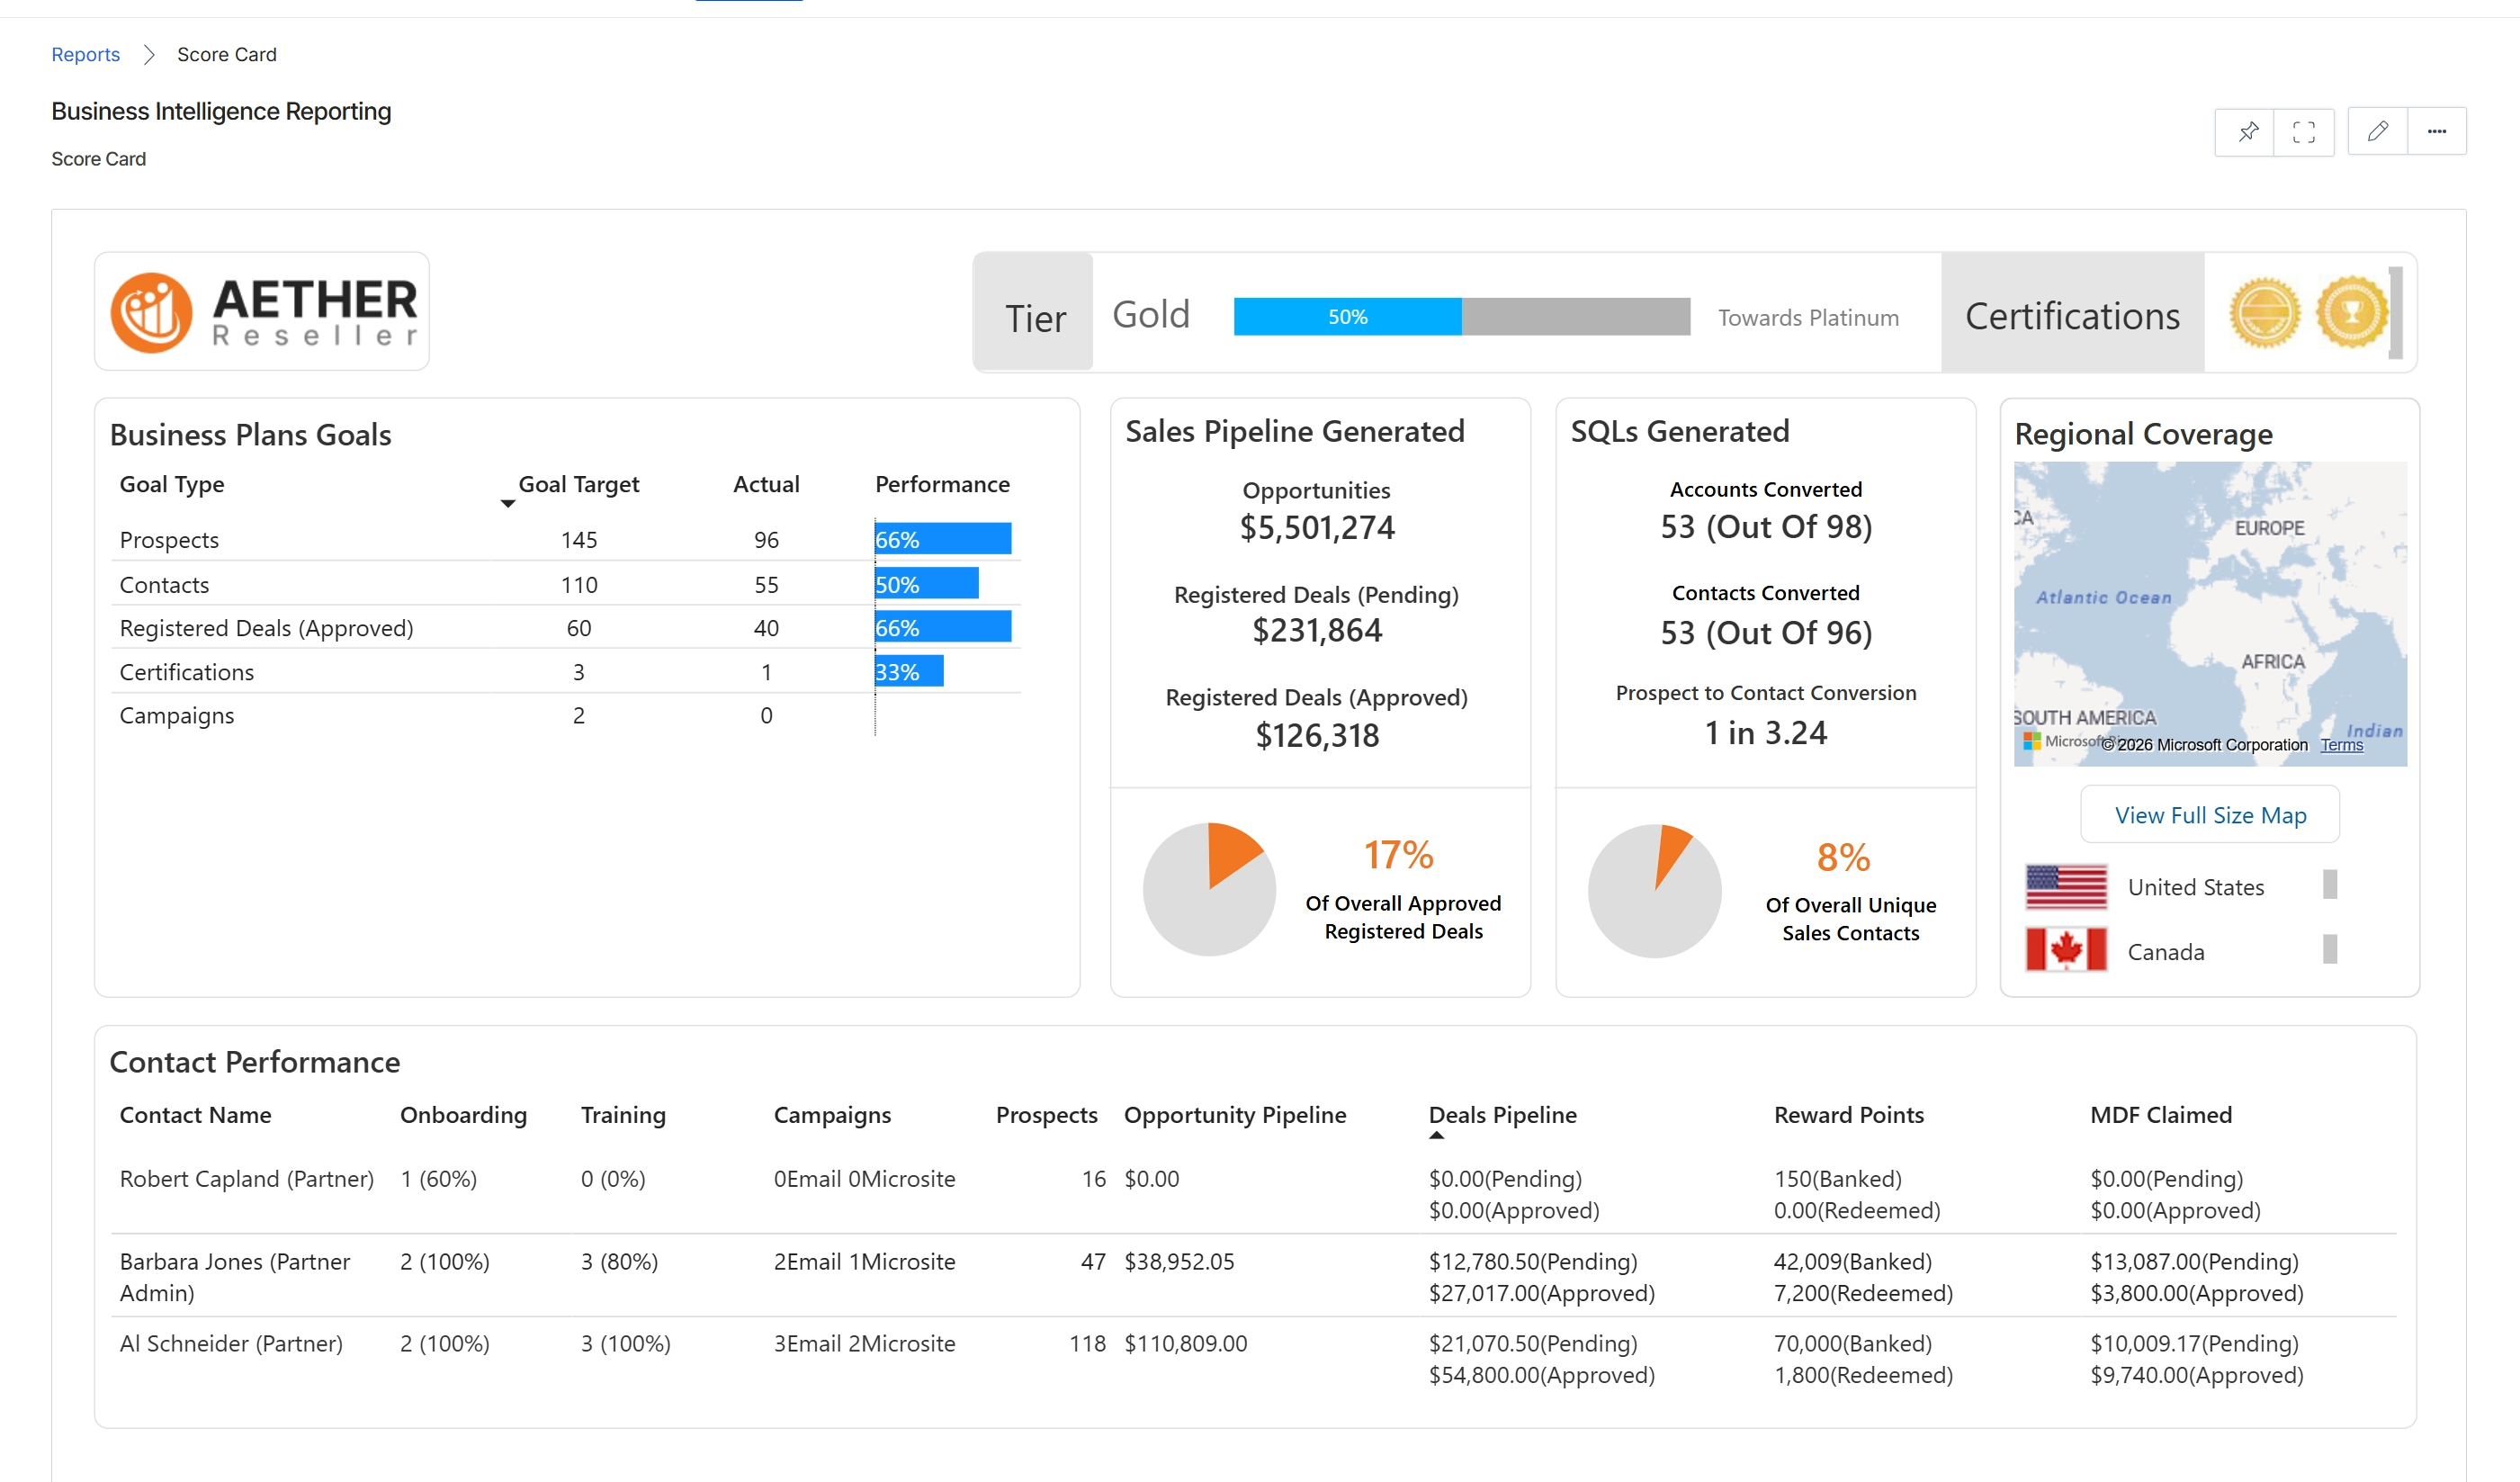Viewport: 2520px width, 1482px height.
Task: Click the 3Email 2Microsite campaigns cell
Action: [x=864, y=1343]
